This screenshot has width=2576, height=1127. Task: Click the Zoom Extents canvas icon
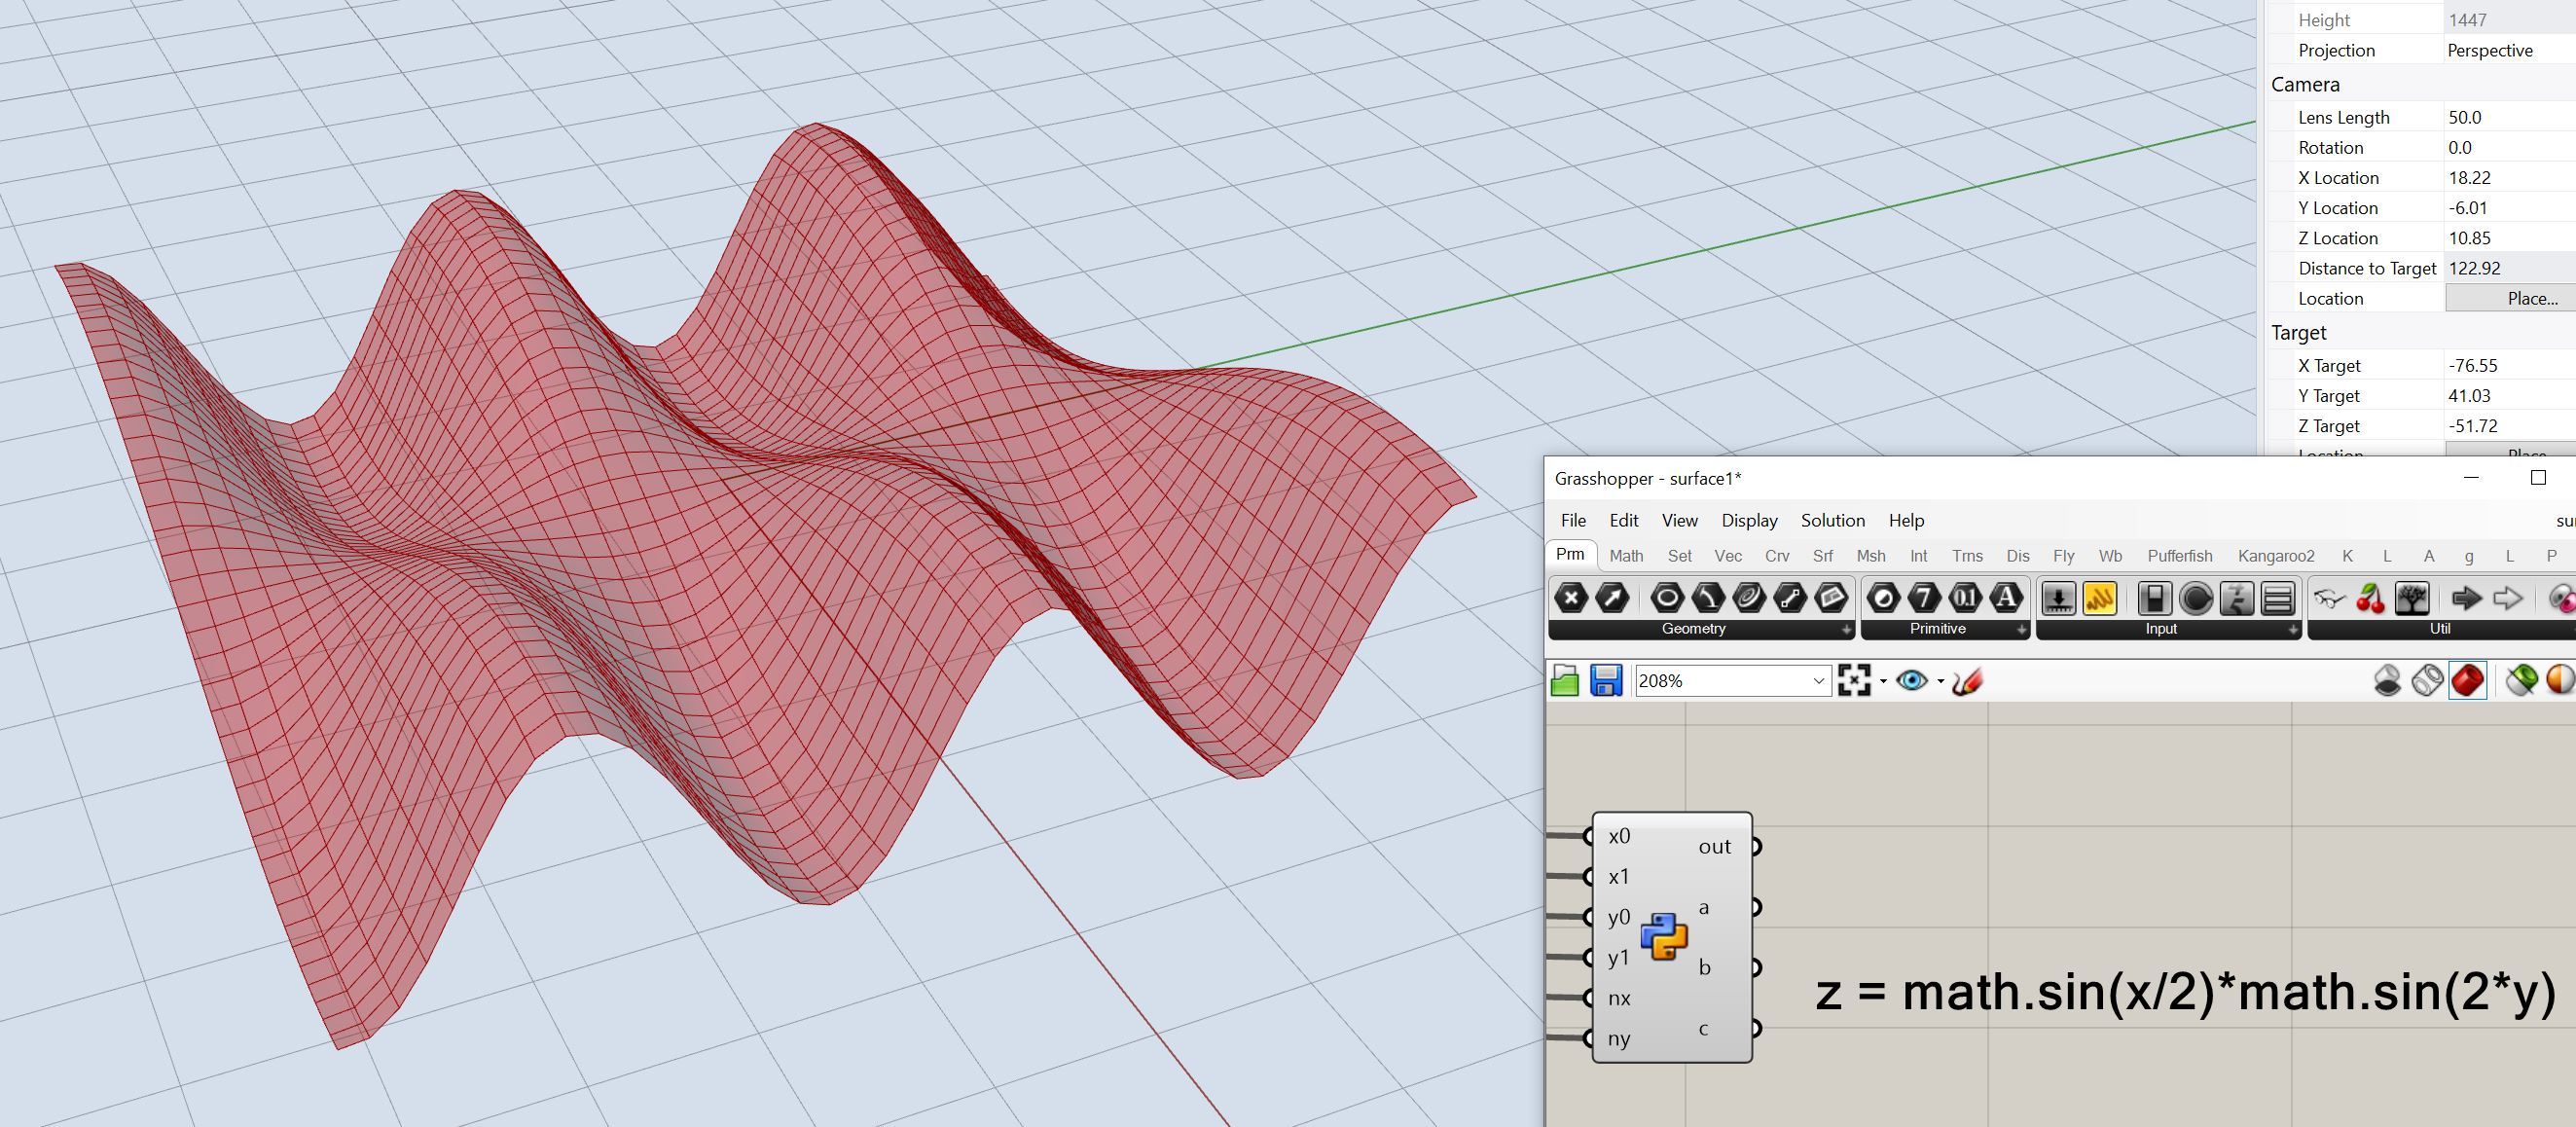(1854, 681)
